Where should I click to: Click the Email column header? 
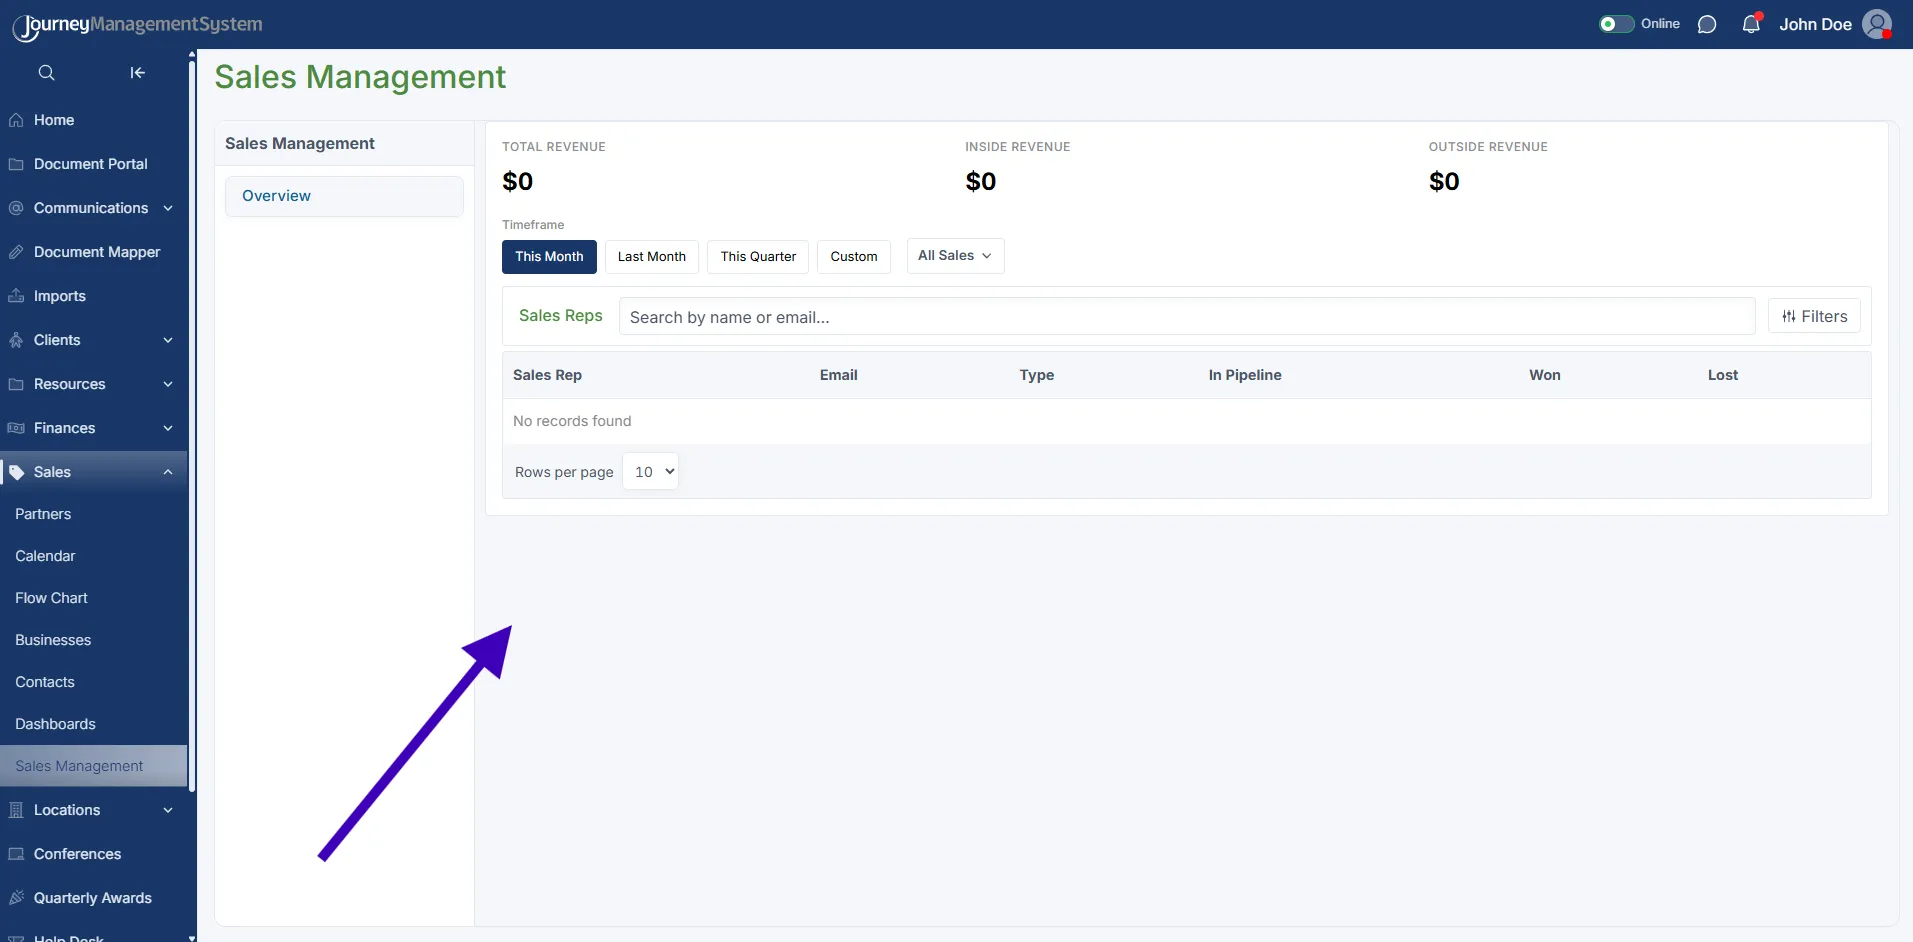[839, 375]
